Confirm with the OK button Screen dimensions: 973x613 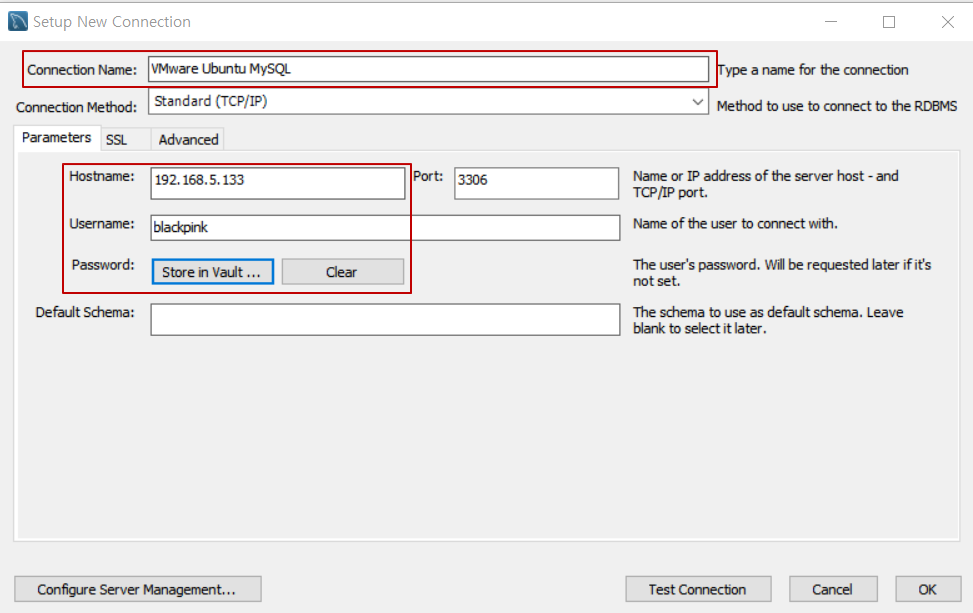[928, 589]
